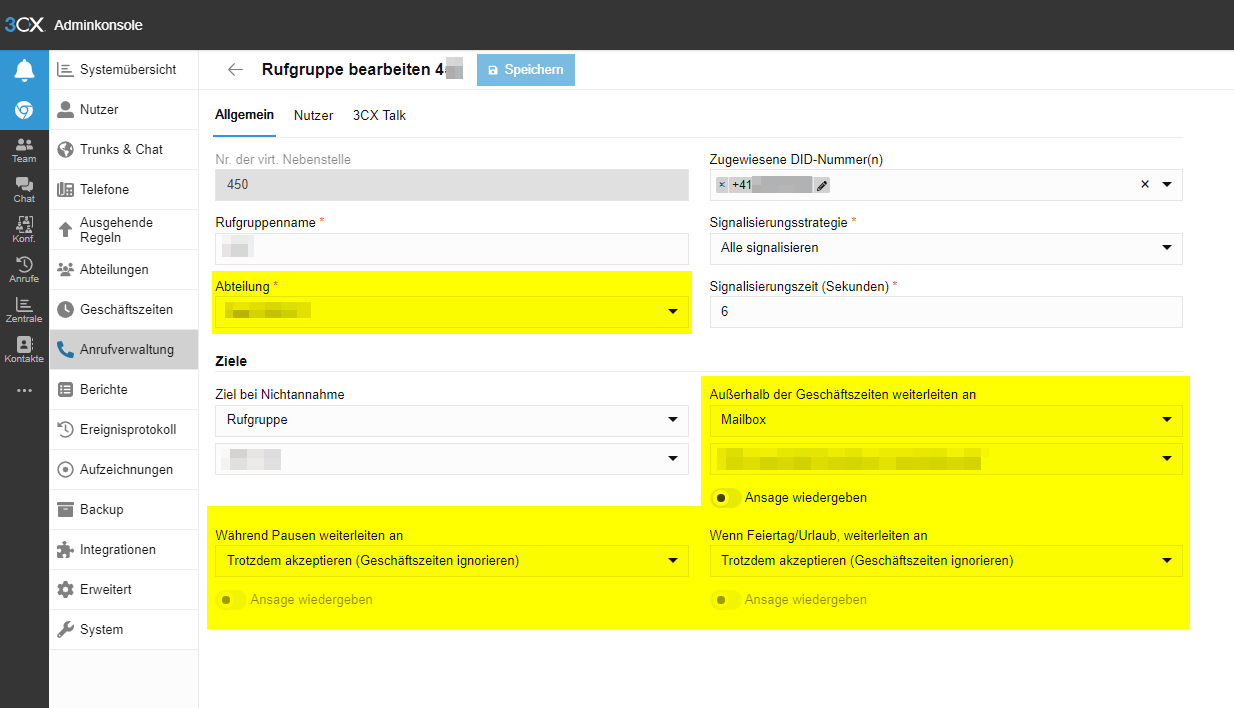1234x708 pixels.
Task: Clear the DID numbers with X button
Action: click(1145, 184)
